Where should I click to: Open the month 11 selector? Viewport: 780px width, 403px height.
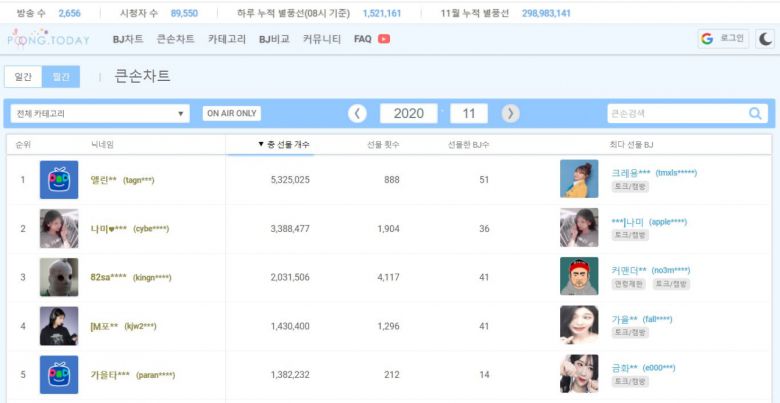click(469, 114)
